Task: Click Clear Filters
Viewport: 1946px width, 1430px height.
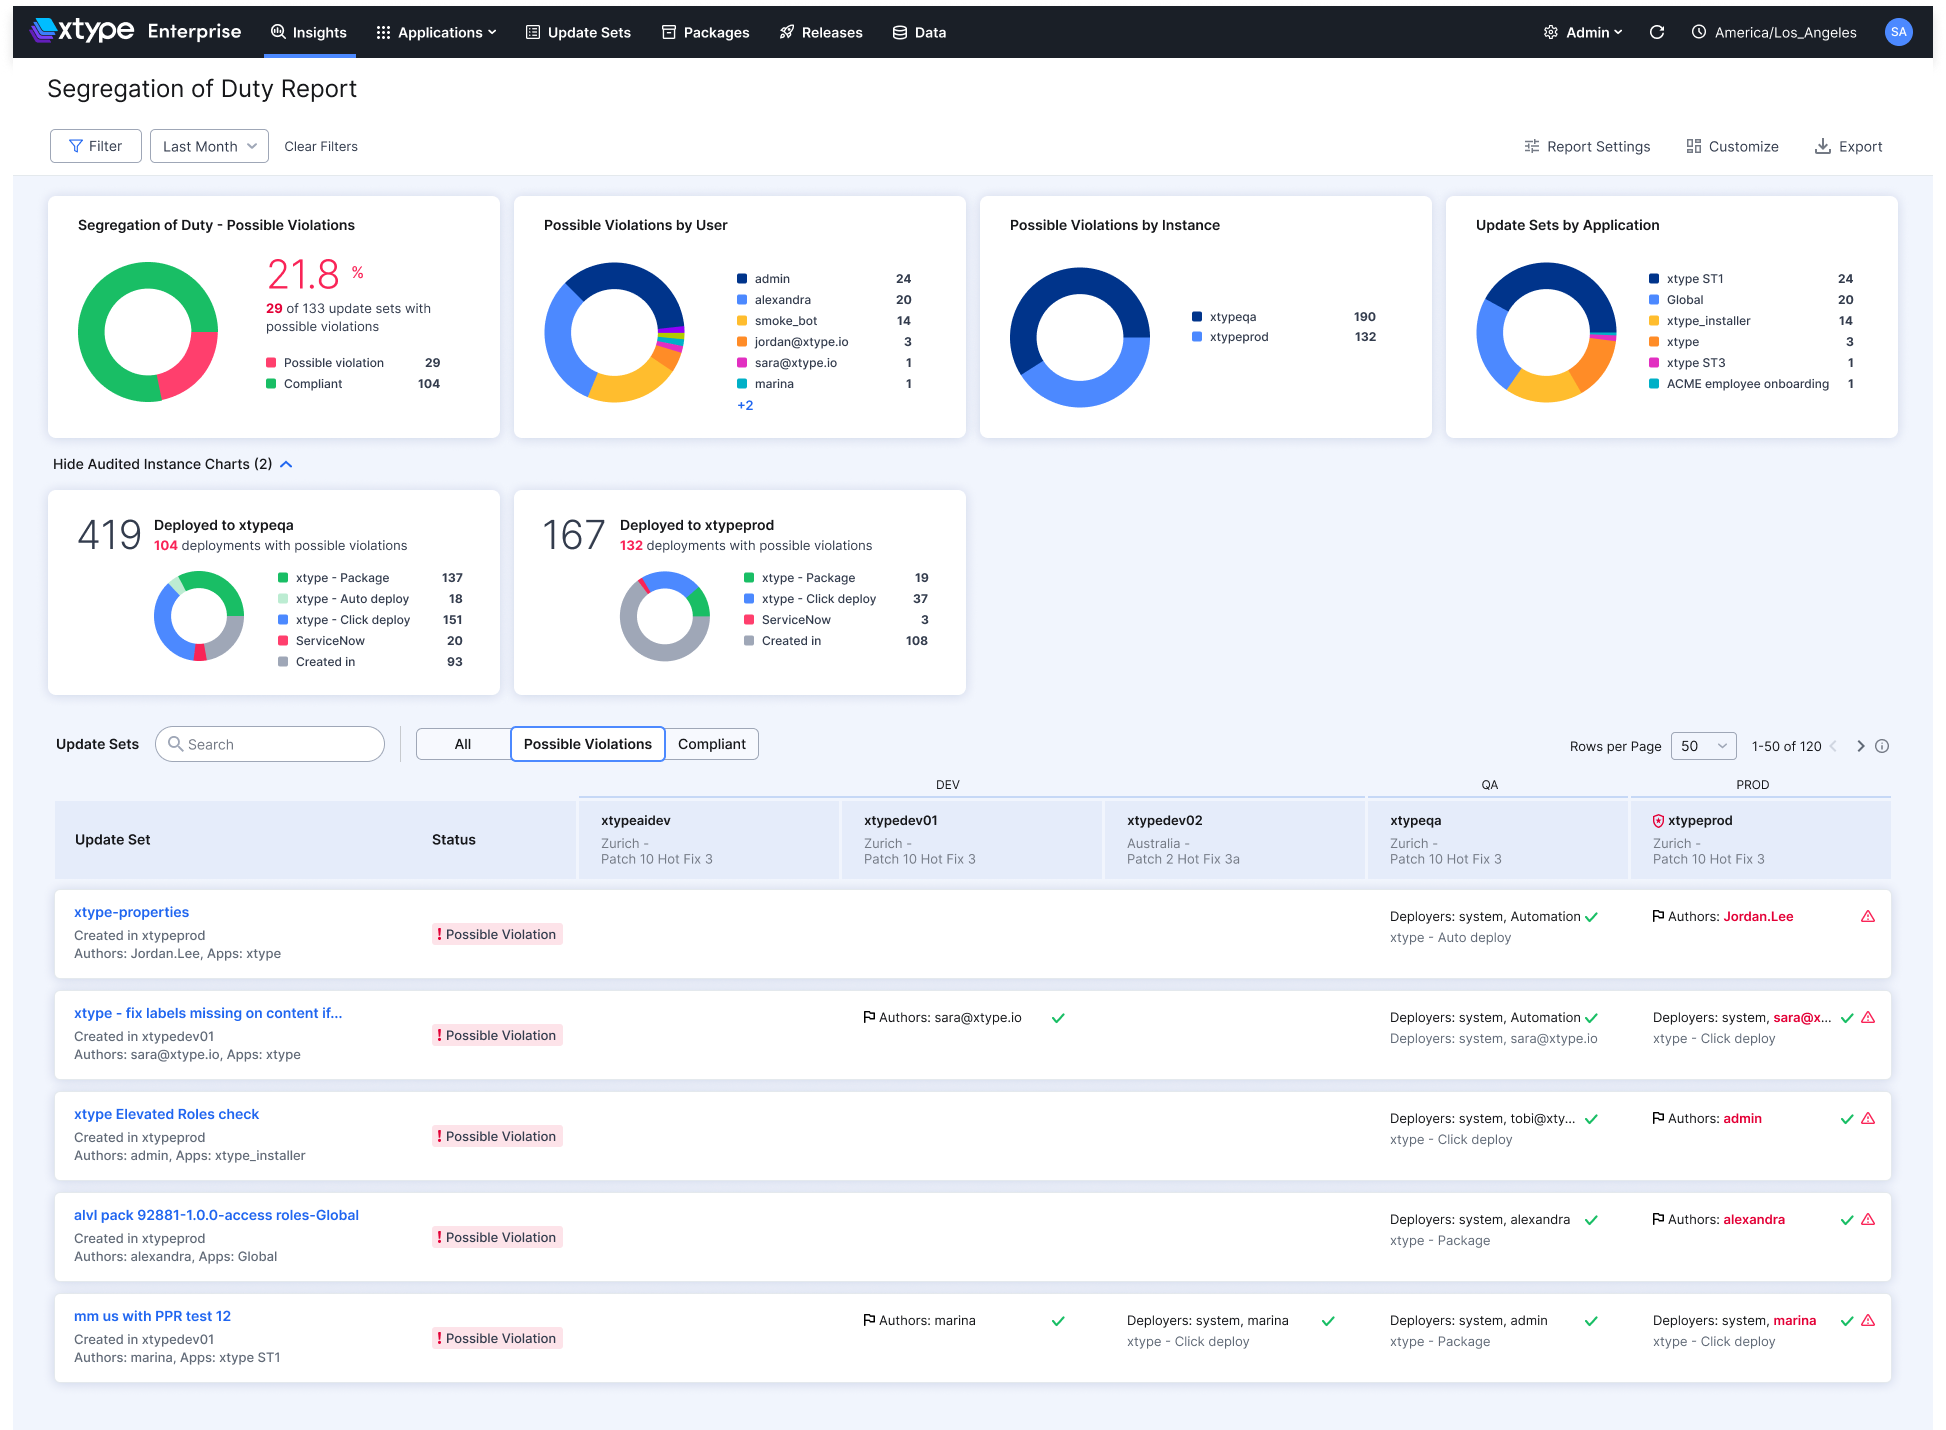Action: pyautogui.click(x=321, y=146)
